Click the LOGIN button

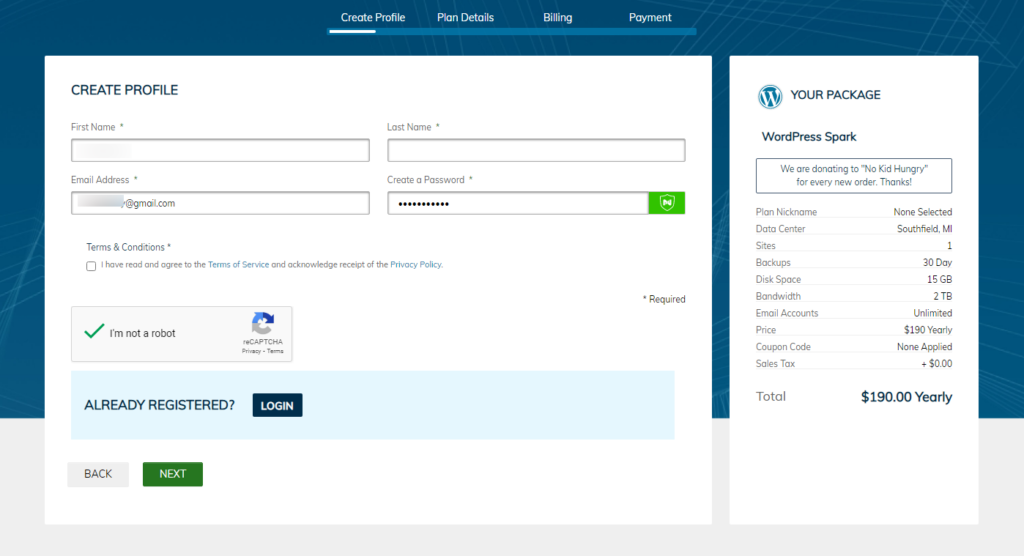tap(278, 405)
